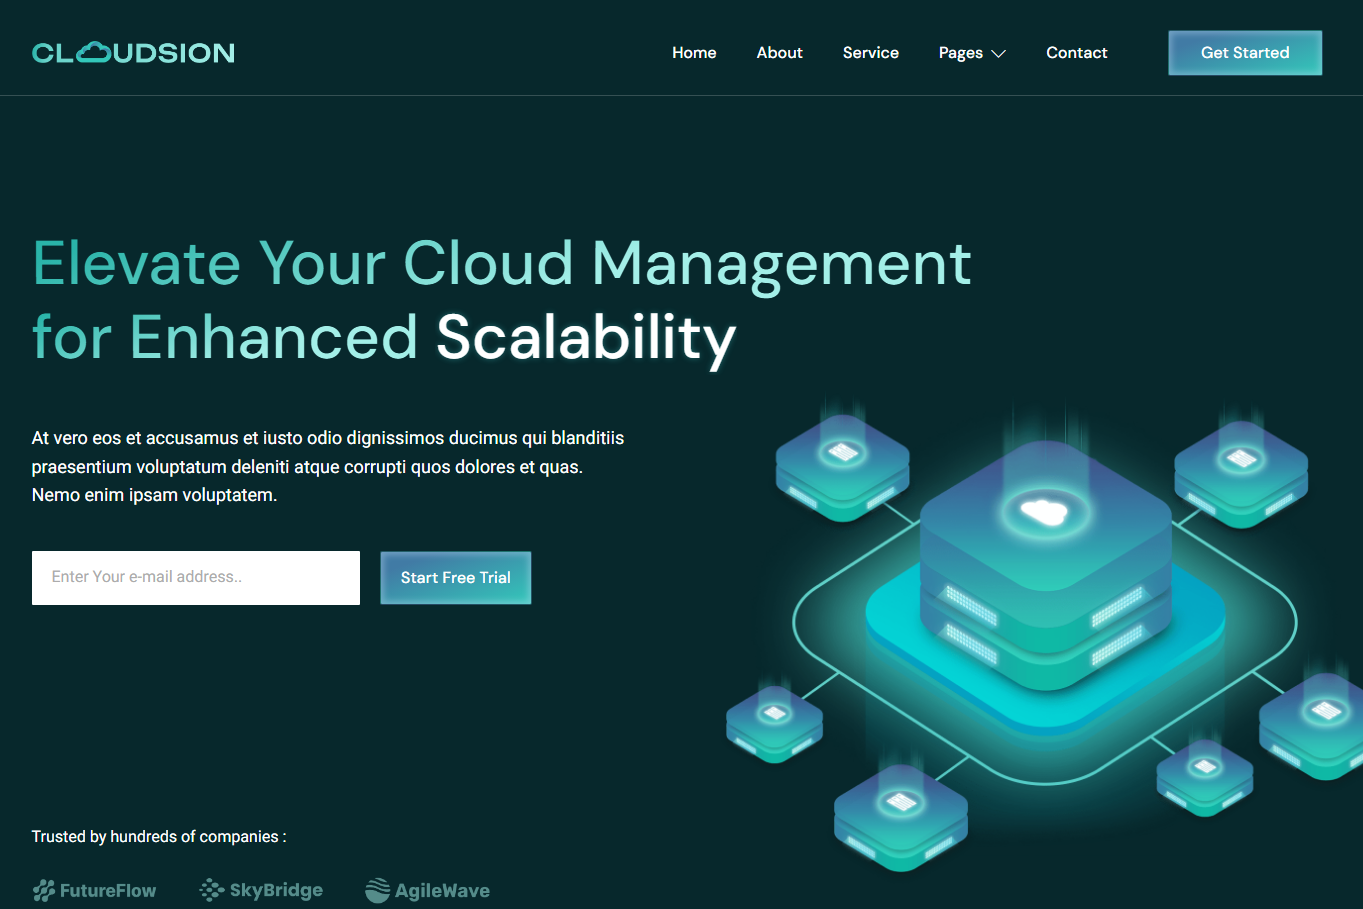Click the Cloudsion cloud logo
Viewport: 1363px width, 909px height.
click(x=133, y=53)
